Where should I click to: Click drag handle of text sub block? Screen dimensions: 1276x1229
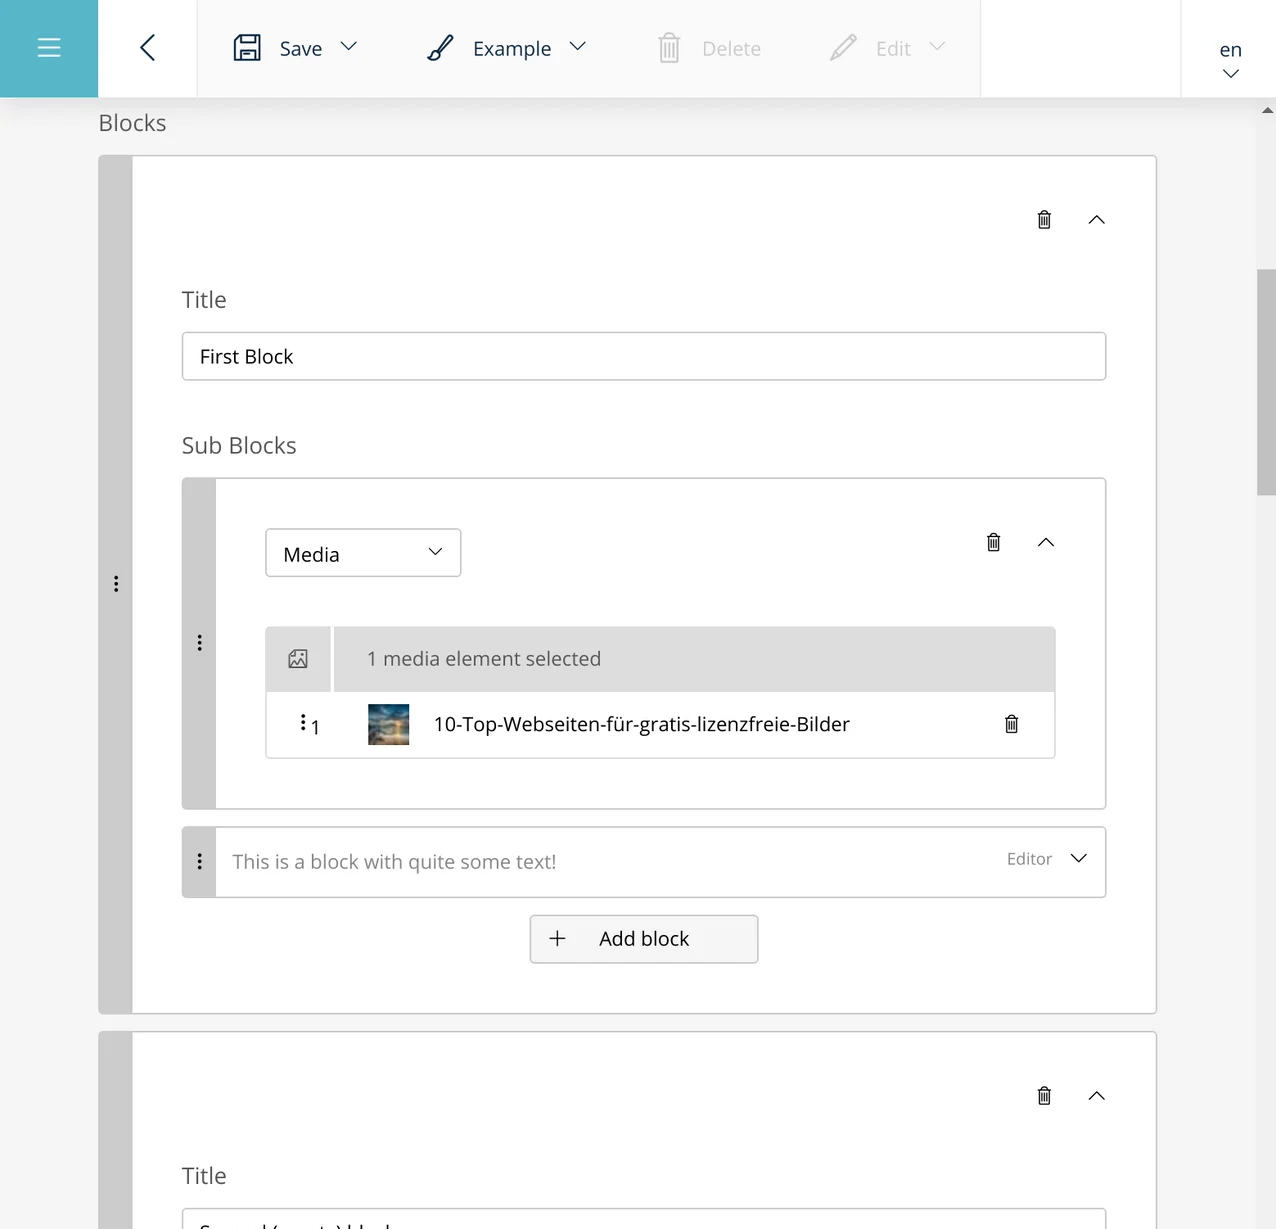pyautogui.click(x=199, y=862)
